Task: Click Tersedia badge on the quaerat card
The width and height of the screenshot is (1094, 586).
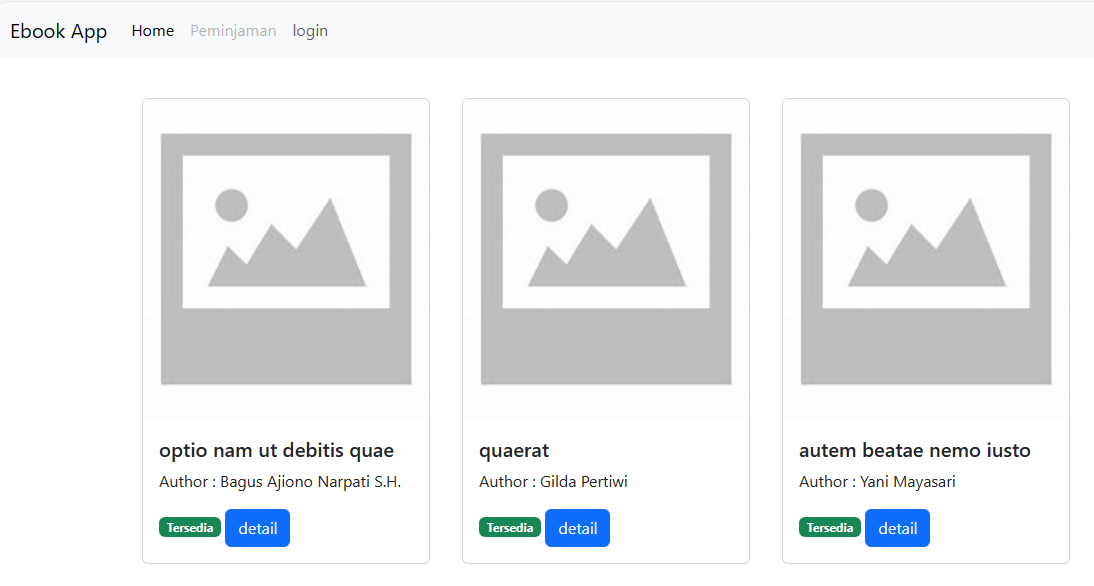Action: 510,528
